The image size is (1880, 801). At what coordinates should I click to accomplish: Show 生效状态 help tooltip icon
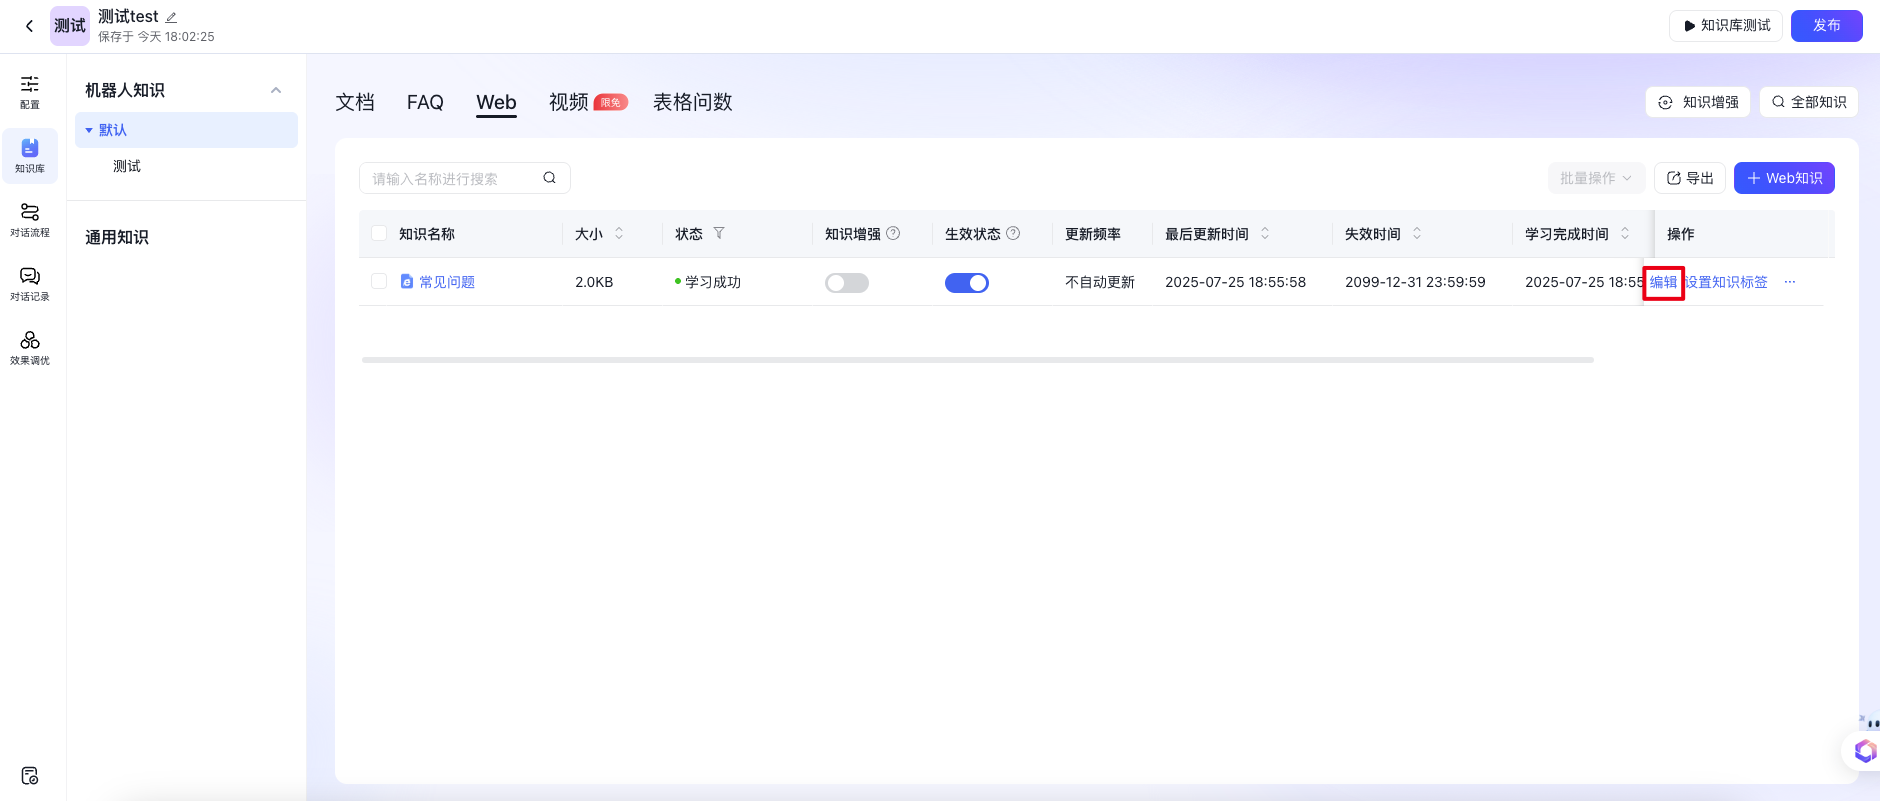tap(1013, 233)
